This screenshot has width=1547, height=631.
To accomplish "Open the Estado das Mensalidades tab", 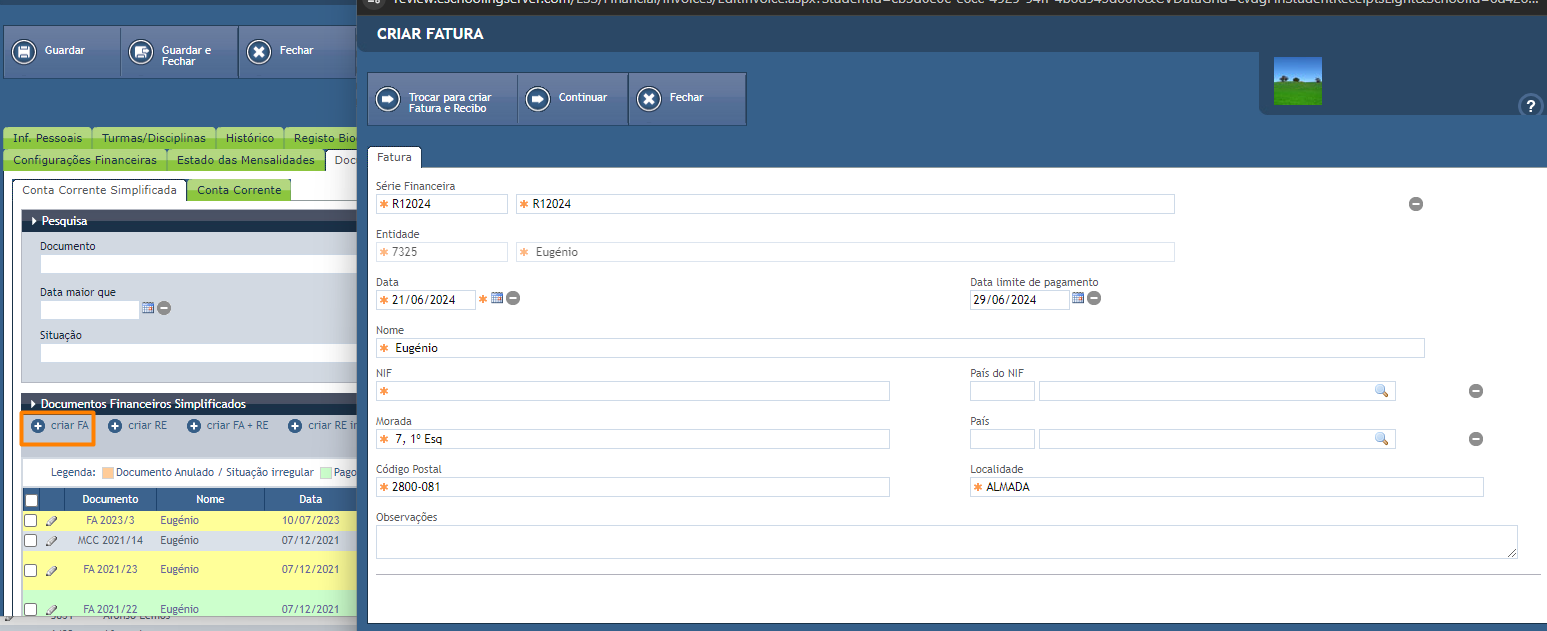I will pyautogui.click(x=246, y=160).
